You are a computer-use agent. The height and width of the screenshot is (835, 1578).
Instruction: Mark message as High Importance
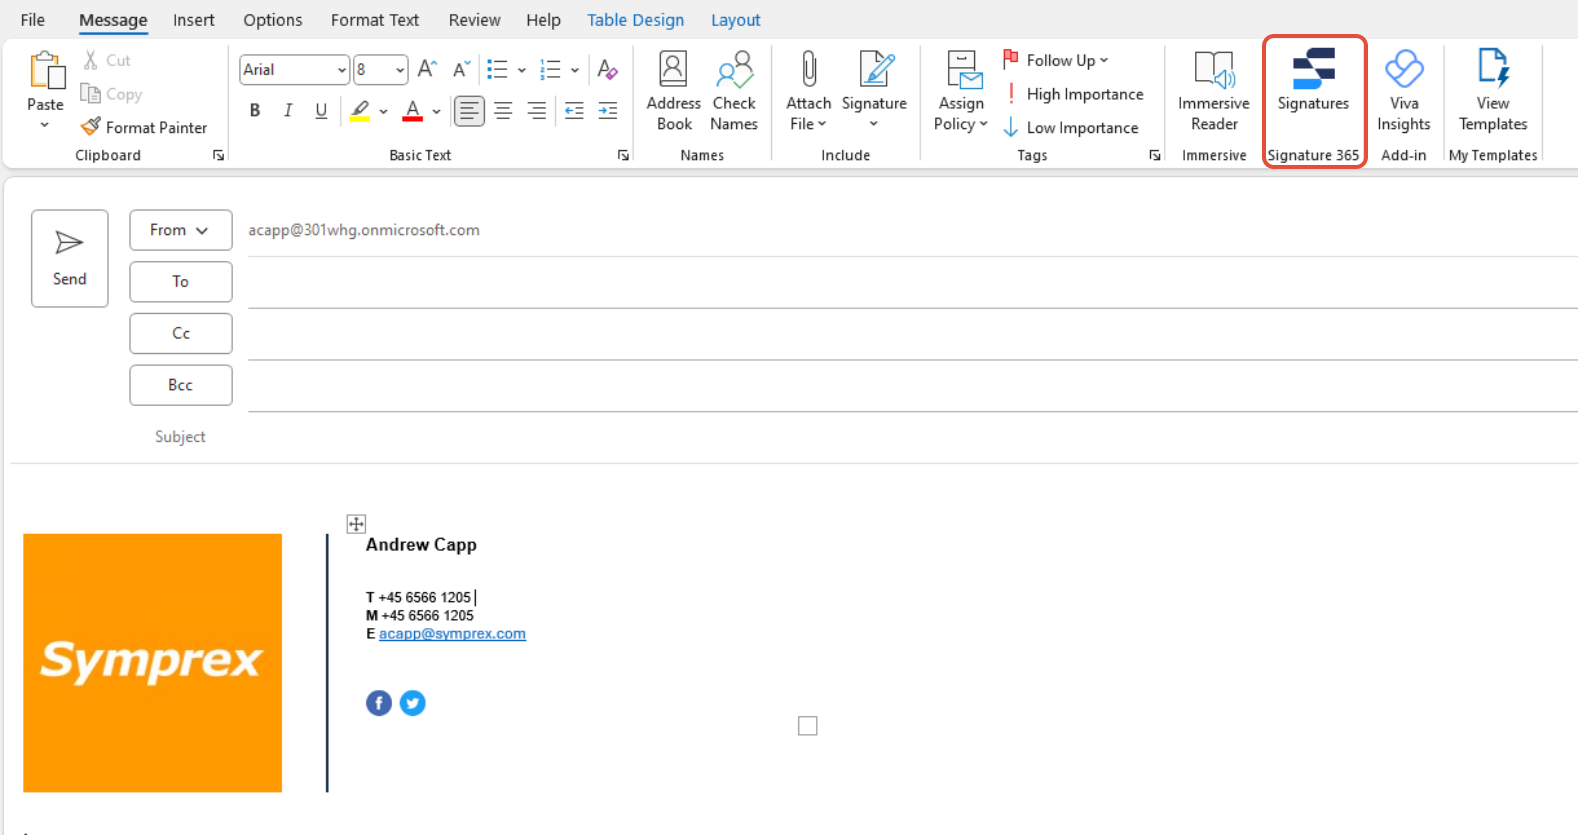coord(1074,94)
